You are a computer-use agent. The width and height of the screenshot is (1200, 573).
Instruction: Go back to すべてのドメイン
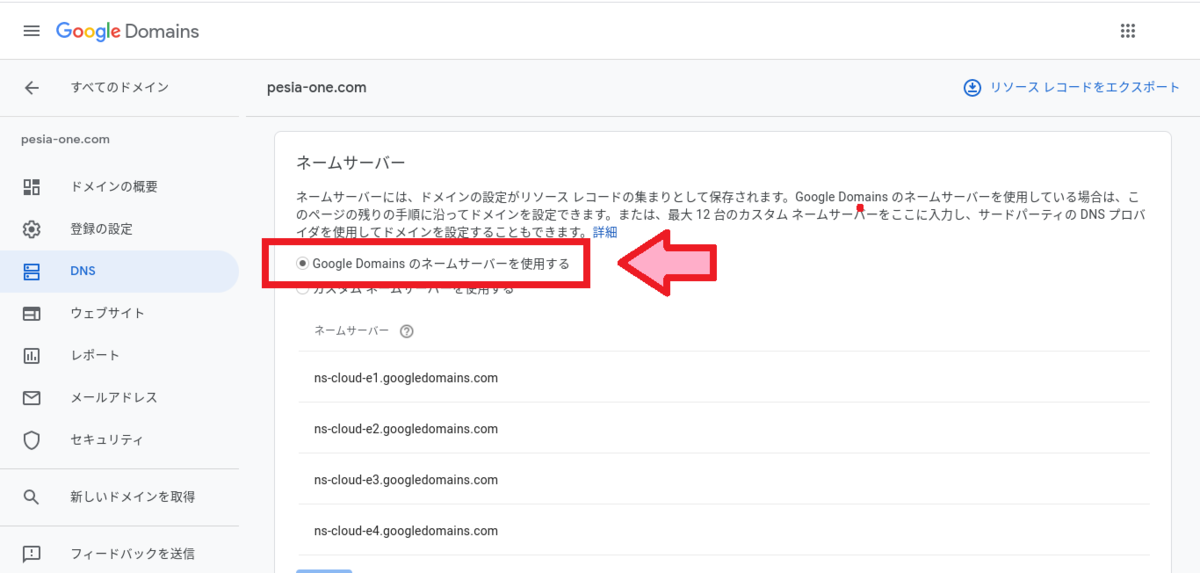click(x=120, y=88)
